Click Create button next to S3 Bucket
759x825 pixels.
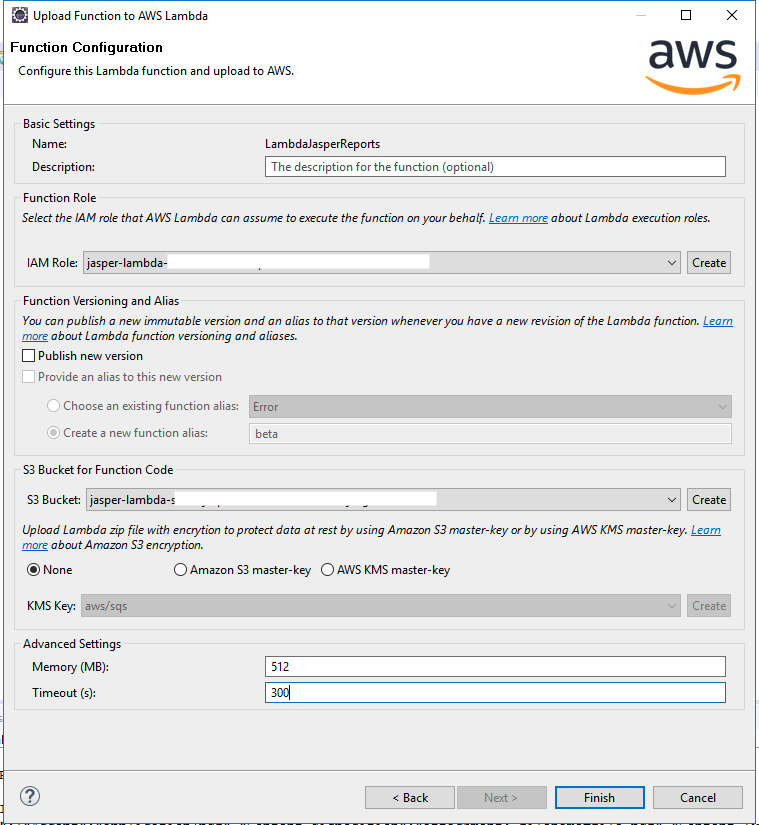[x=709, y=500]
